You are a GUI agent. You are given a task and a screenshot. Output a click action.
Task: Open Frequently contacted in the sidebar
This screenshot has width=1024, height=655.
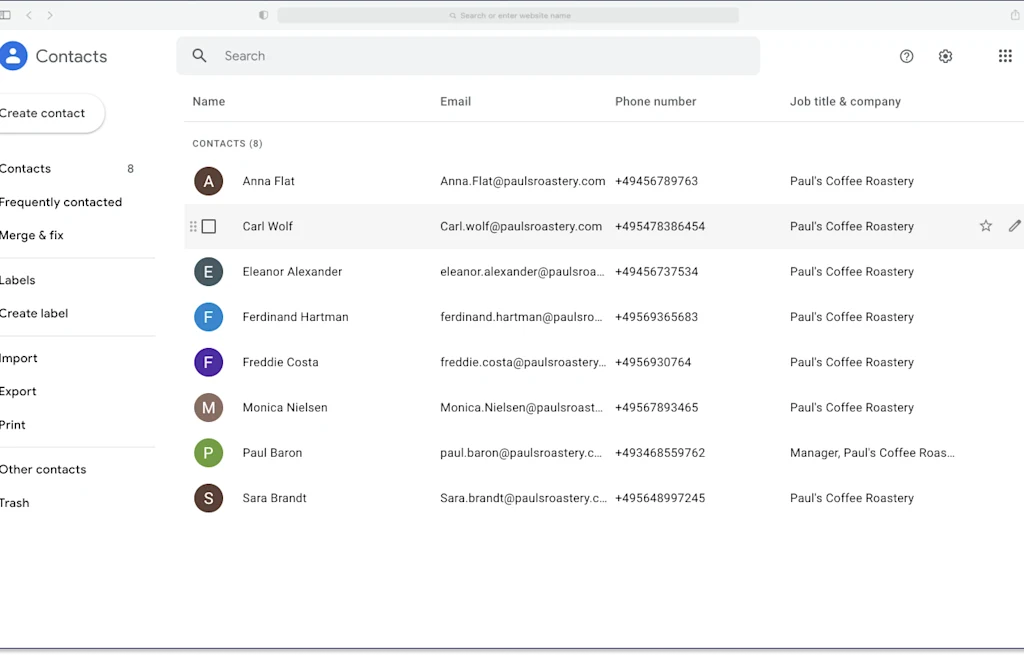point(62,201)
